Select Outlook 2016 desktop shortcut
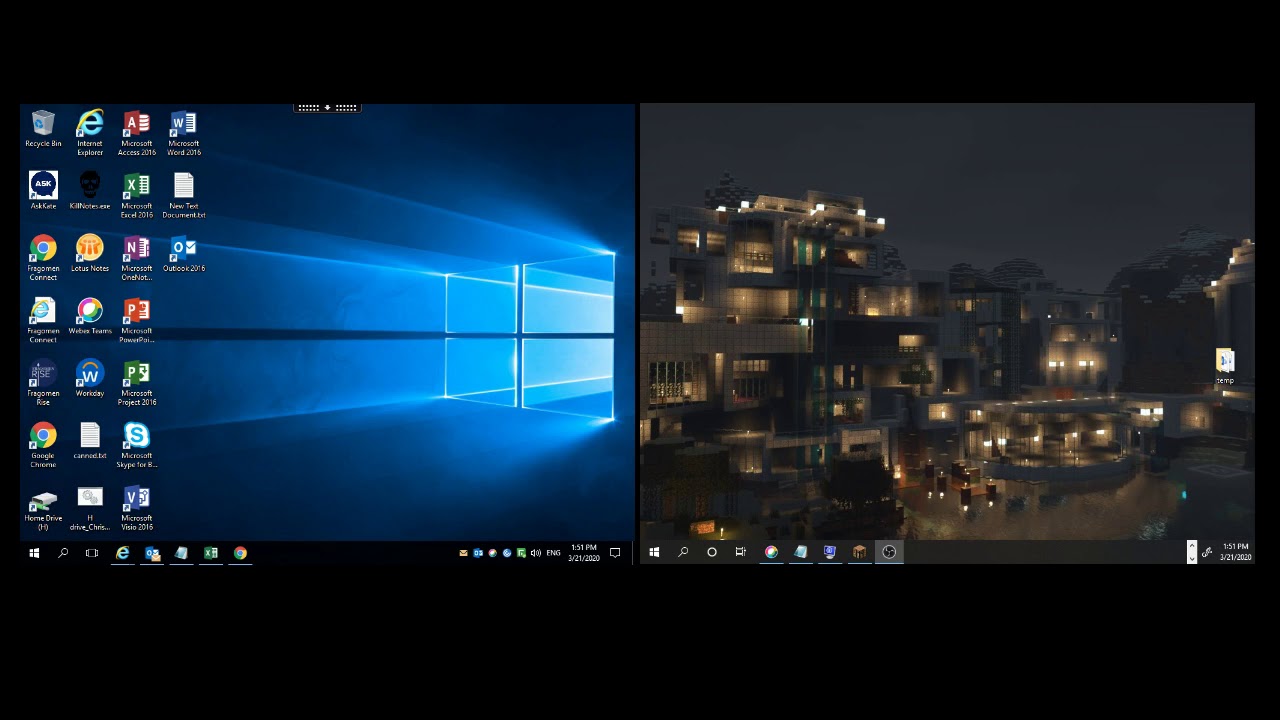 click(x=184, y=253)
